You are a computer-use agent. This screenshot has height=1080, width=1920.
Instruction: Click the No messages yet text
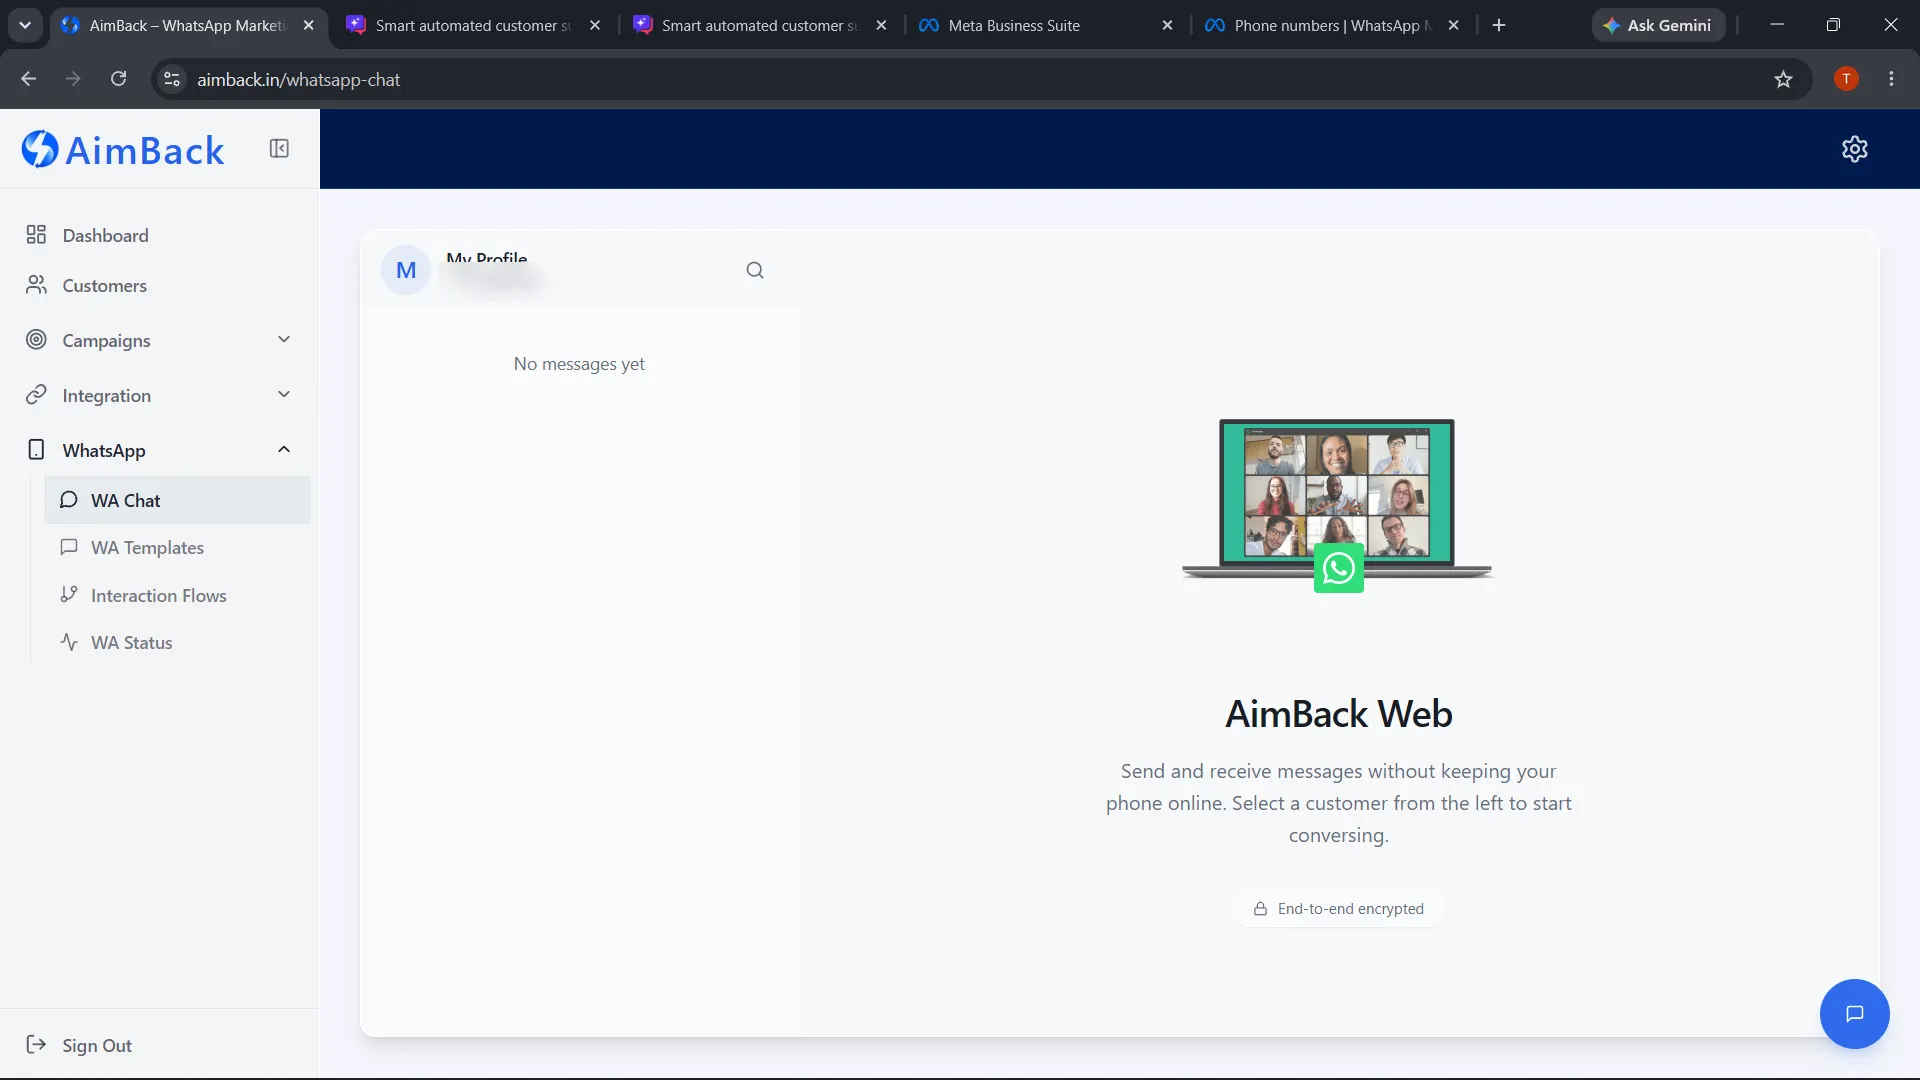click(579, 364)
